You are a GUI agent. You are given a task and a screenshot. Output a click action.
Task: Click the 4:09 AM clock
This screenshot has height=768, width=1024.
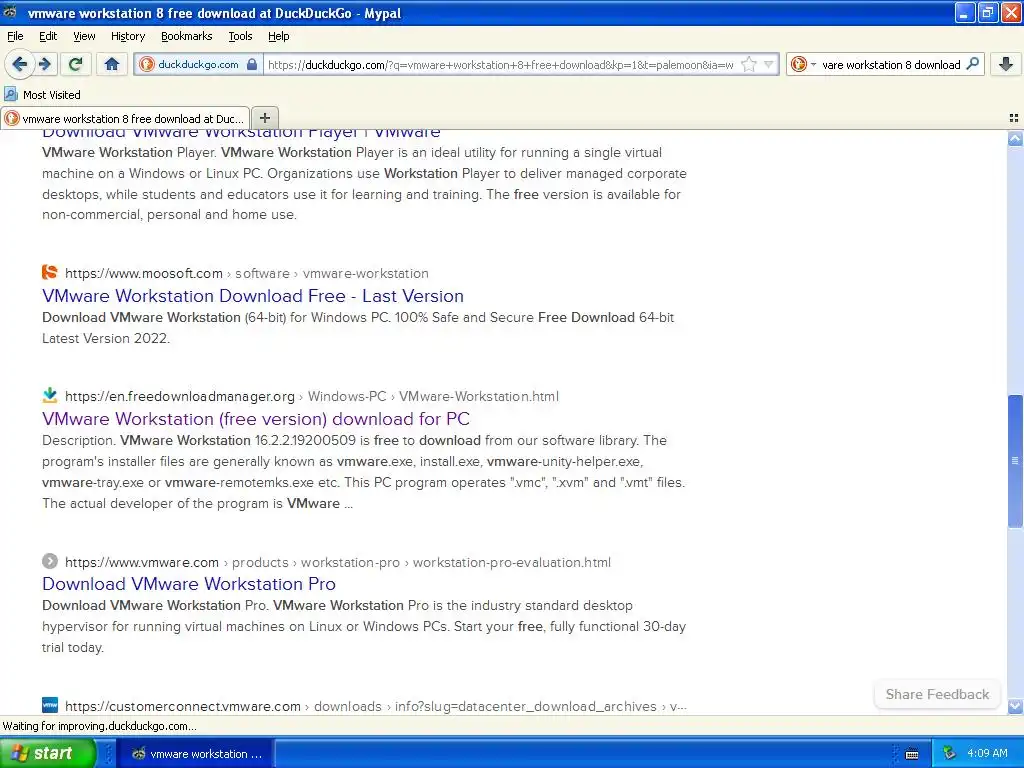(x=987, y=754)
